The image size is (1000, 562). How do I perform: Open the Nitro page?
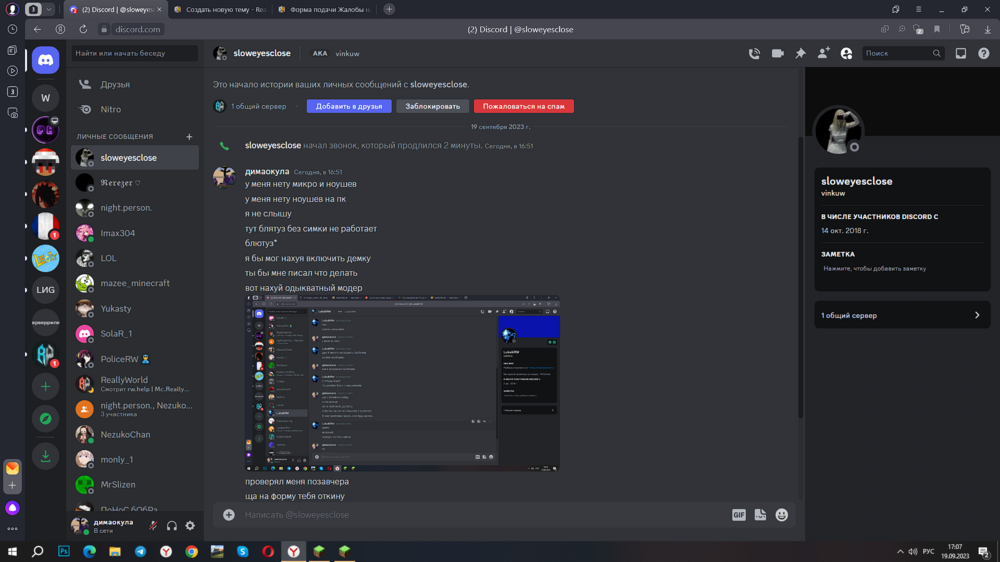click(x=135, y=109)
